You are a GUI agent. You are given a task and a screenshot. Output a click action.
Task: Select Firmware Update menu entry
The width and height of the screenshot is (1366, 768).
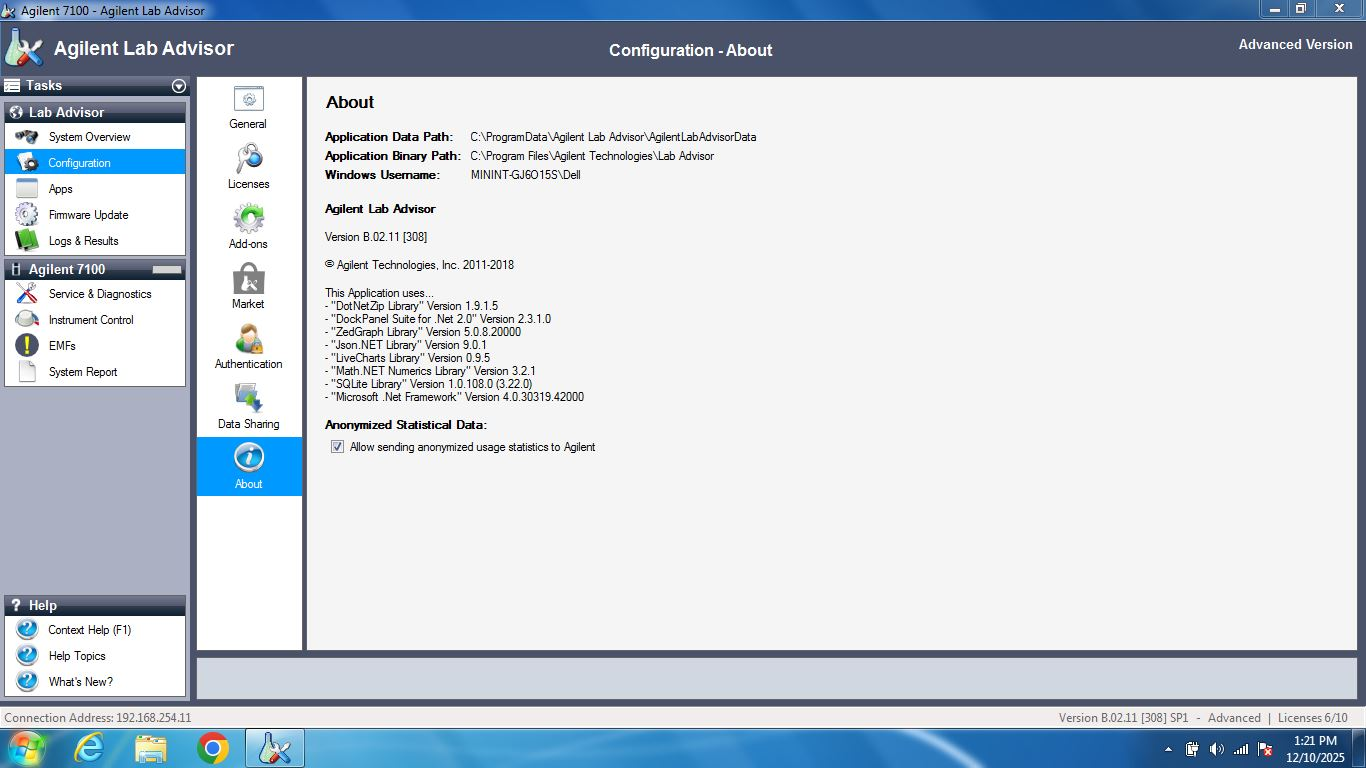pos(88,215)
